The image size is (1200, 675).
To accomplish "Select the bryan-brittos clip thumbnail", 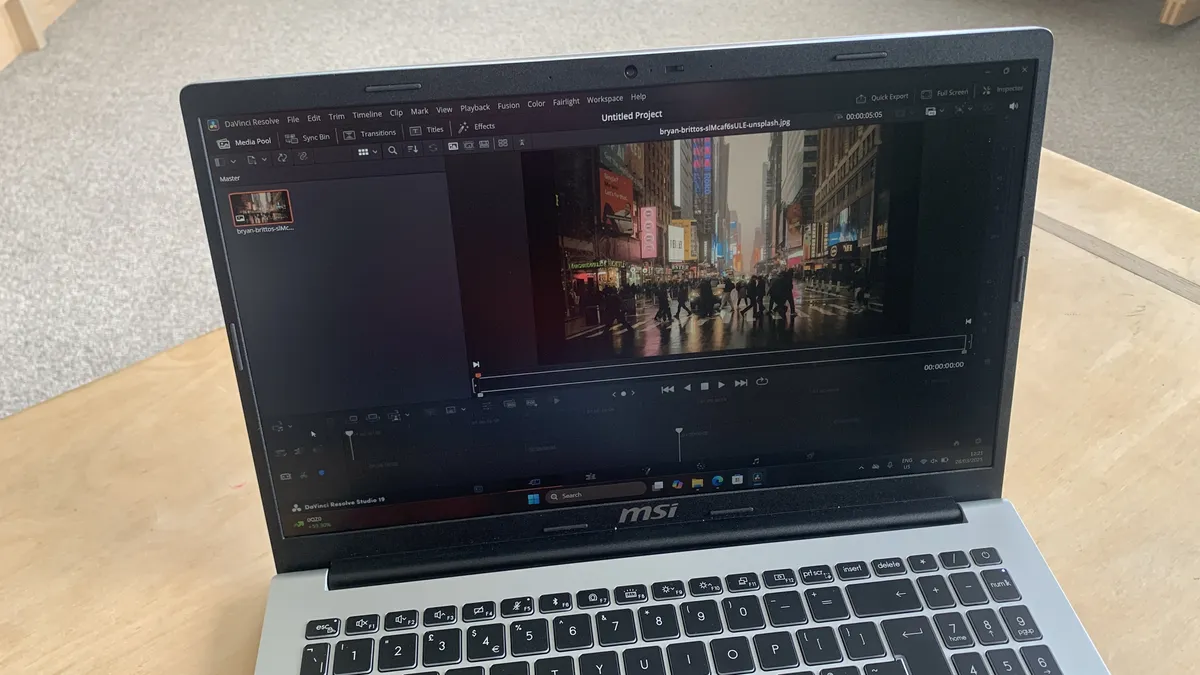I will pos(260,207).
